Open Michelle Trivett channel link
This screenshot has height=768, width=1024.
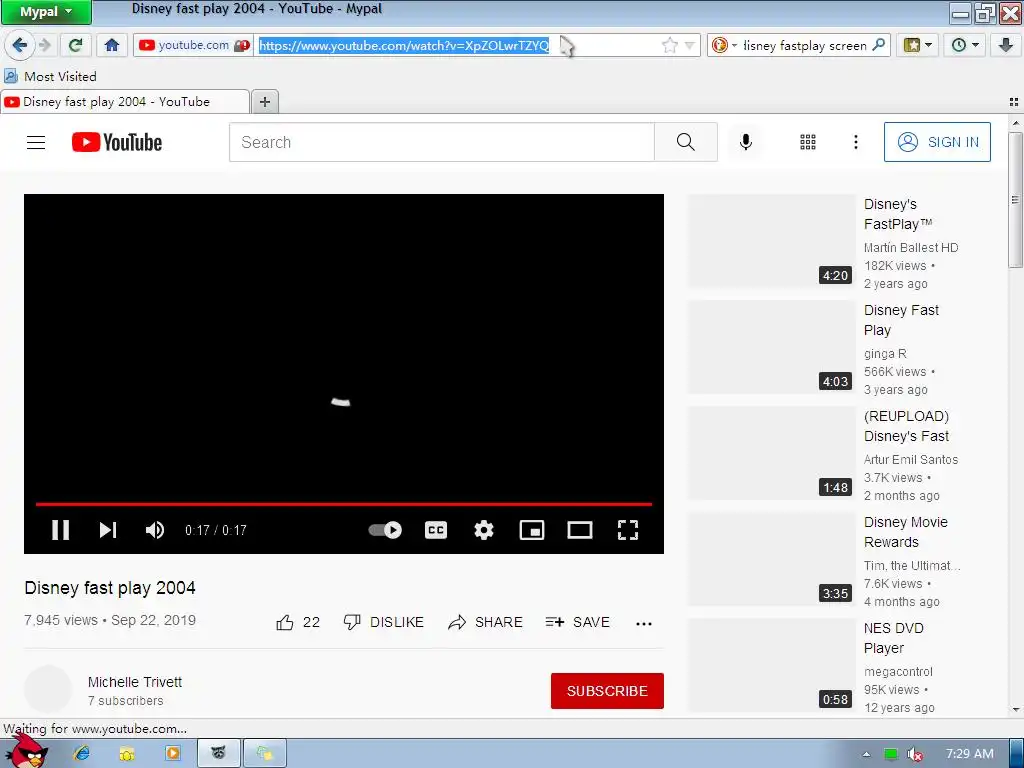pos(135,682)
